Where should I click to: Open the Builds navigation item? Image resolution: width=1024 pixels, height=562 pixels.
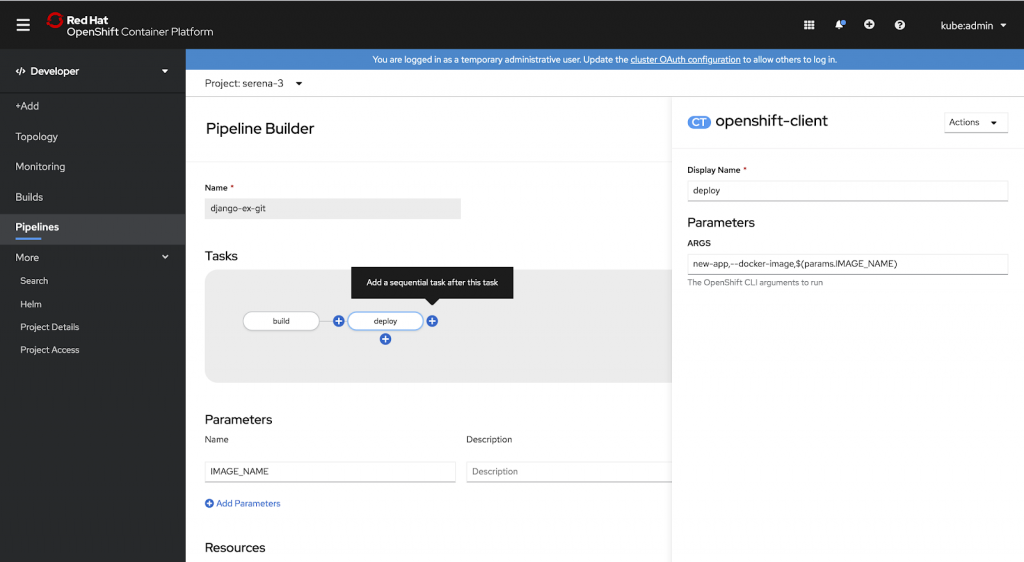click(29, 197)
